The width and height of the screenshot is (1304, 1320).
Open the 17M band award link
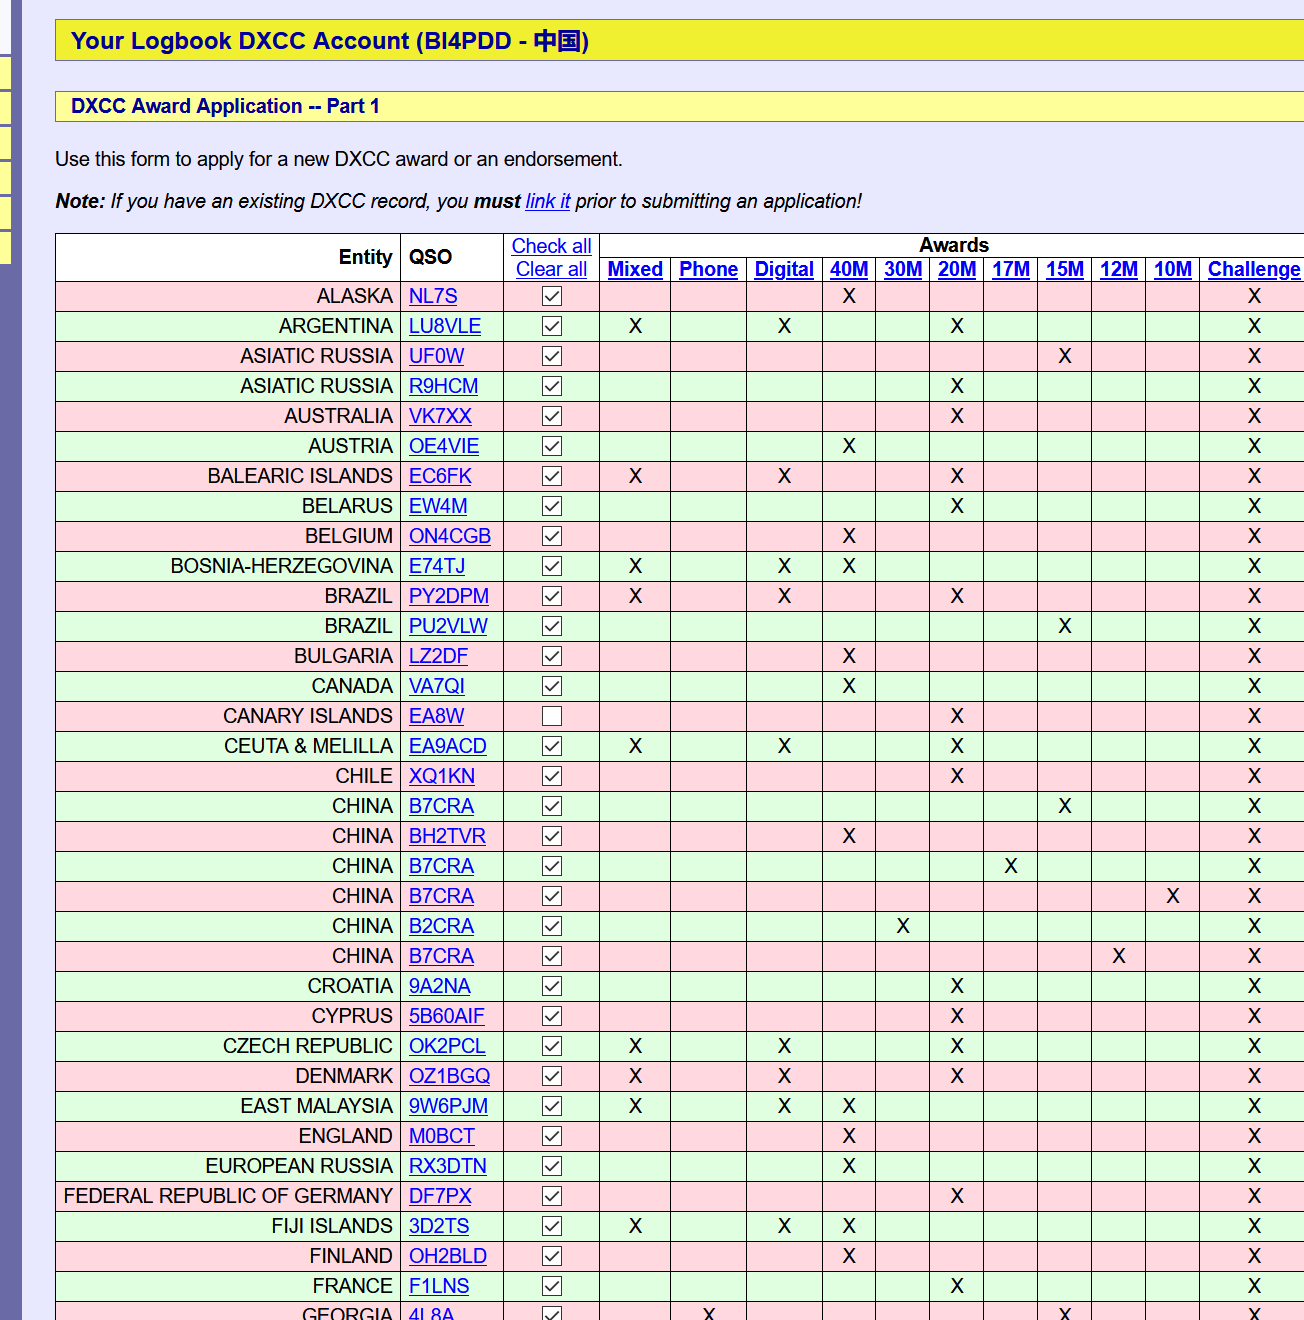(1011, 269)
